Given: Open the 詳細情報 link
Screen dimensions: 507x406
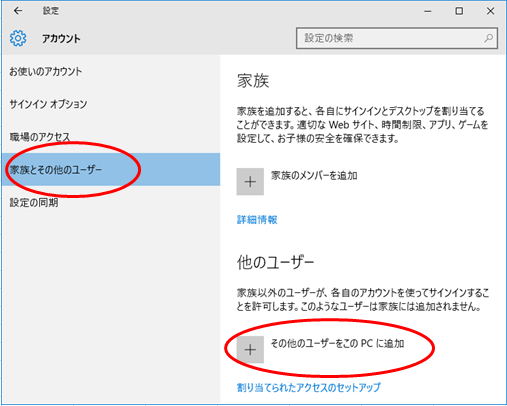Looking at the screenshot, I should coord(257,220).
